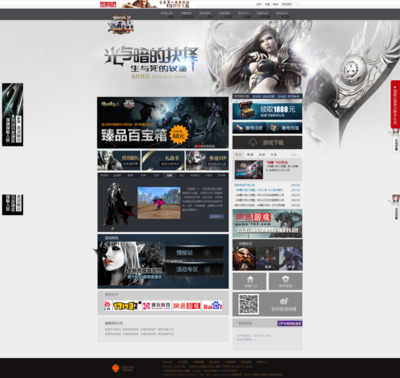The image size is (400, 378).
Task: Open the 活动专区 button
Action: pos(194,269)
